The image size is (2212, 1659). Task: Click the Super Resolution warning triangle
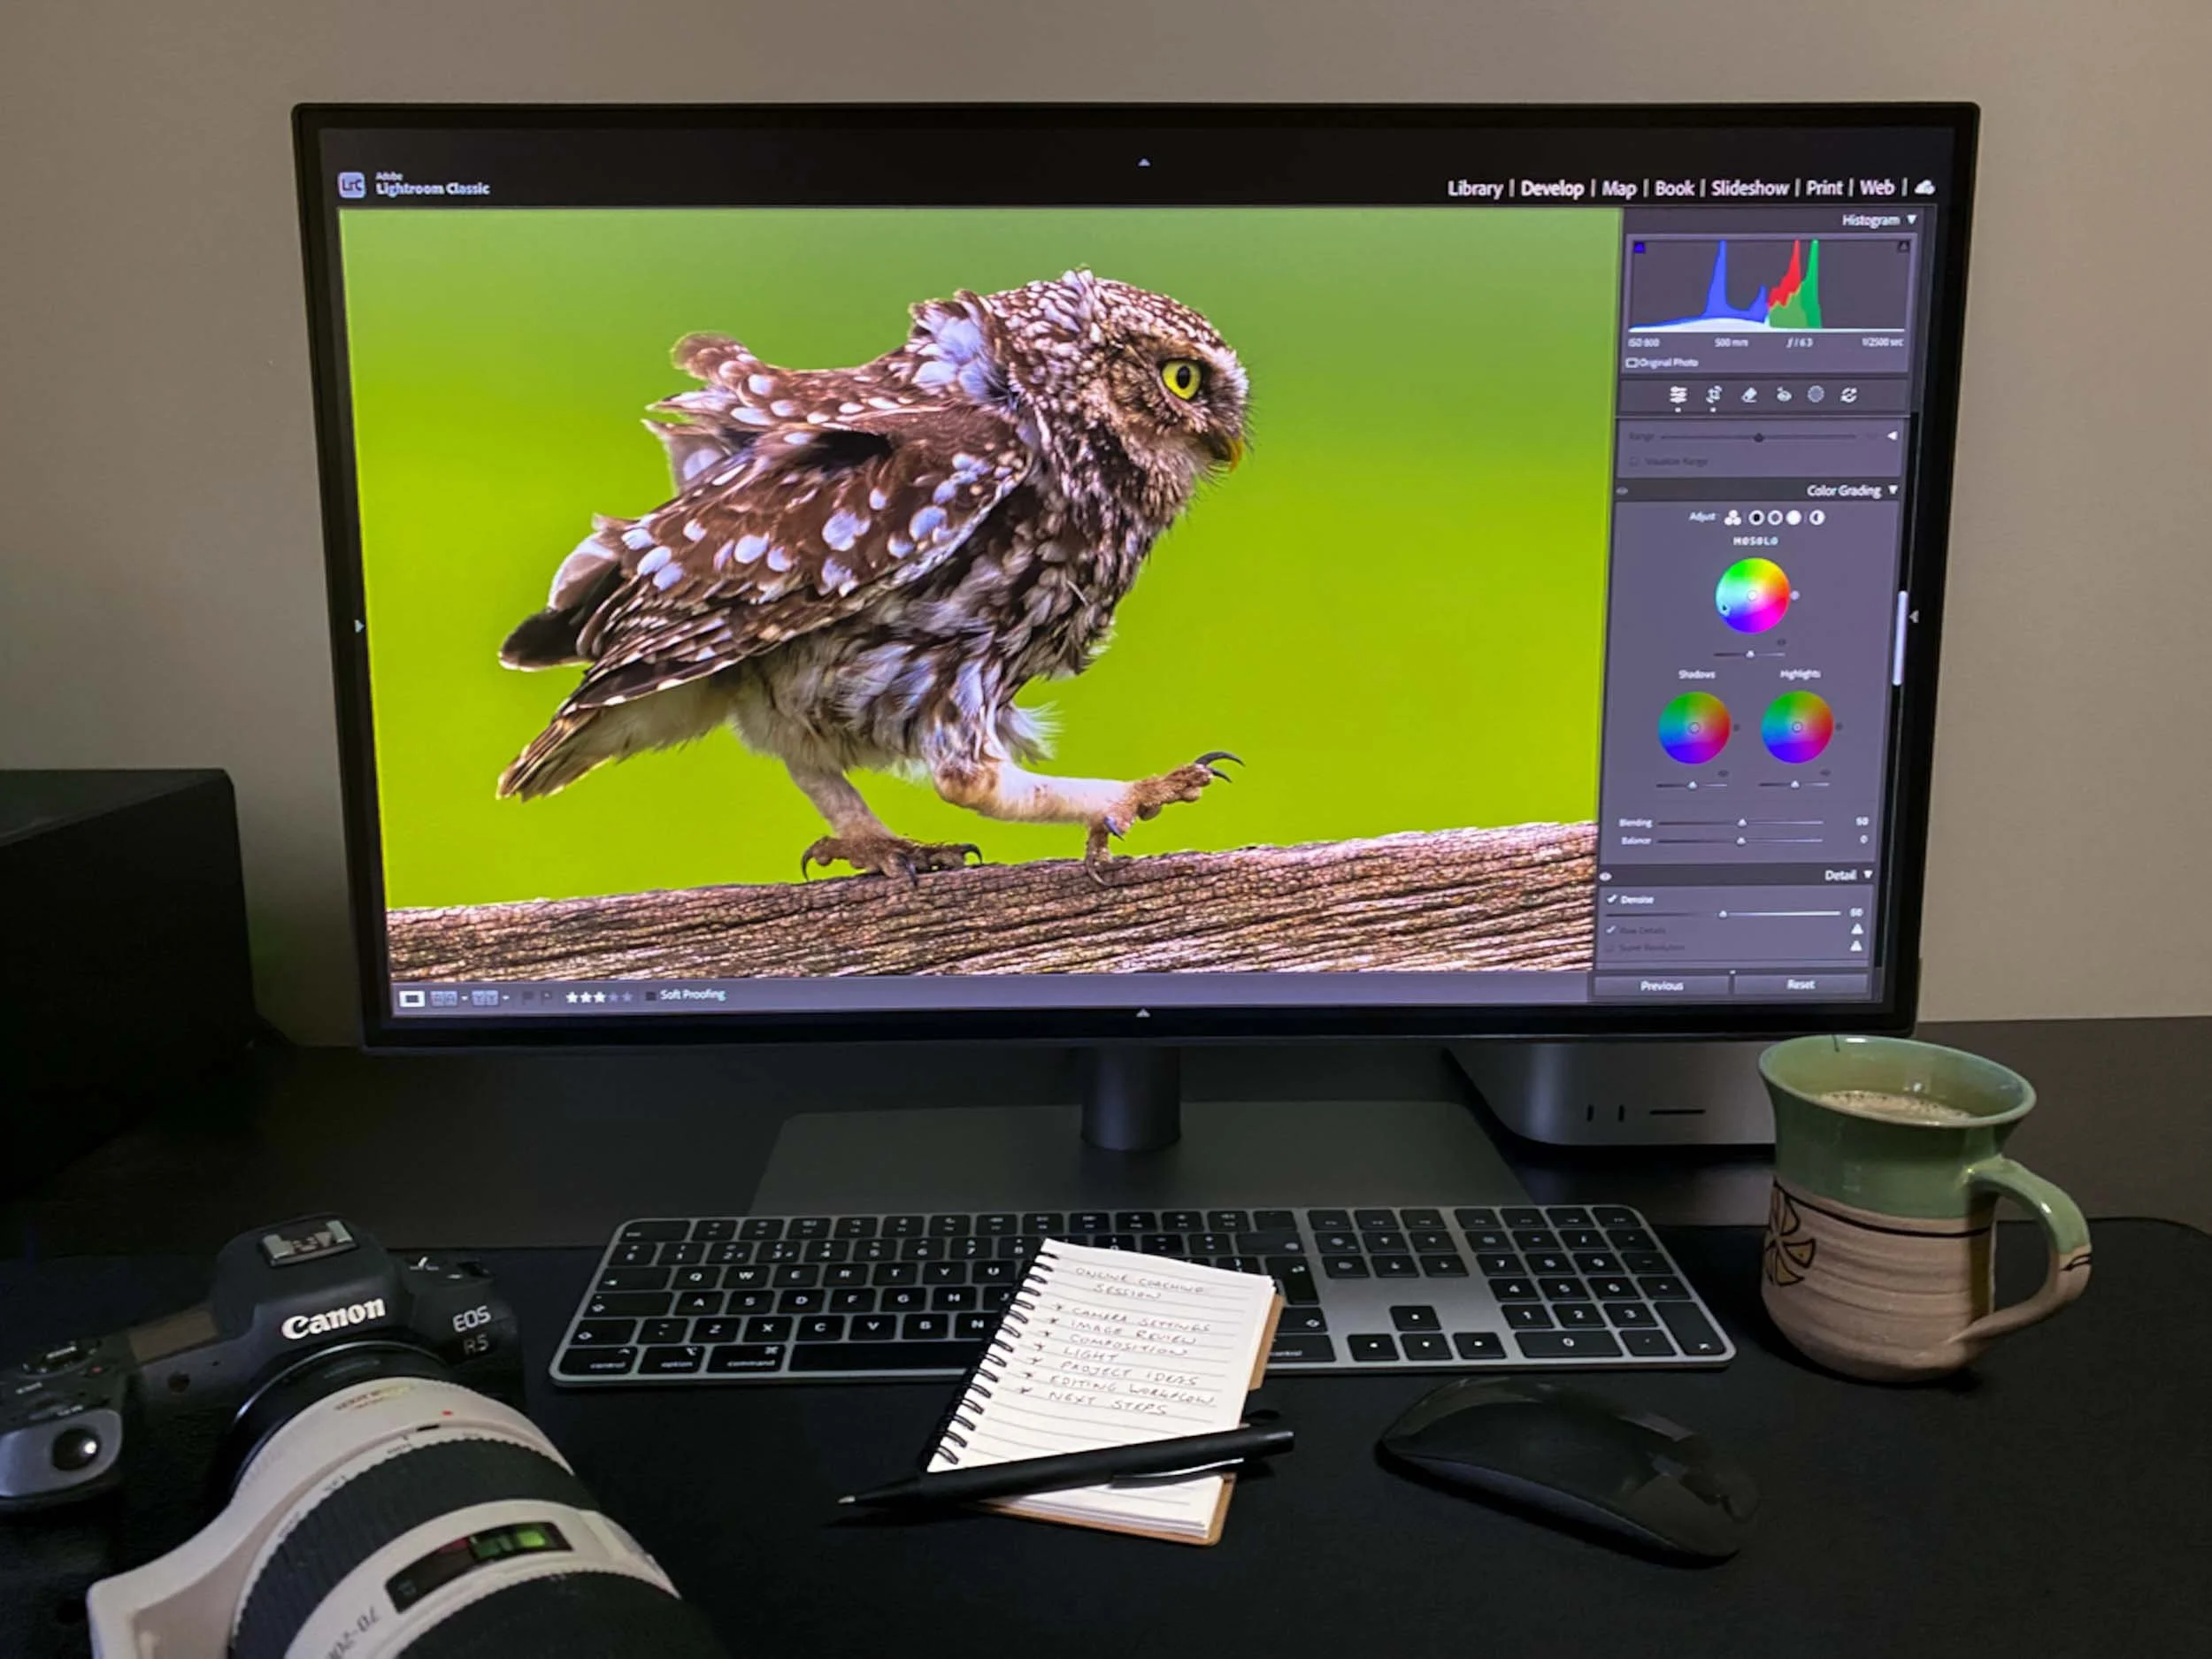[1857, 946]
